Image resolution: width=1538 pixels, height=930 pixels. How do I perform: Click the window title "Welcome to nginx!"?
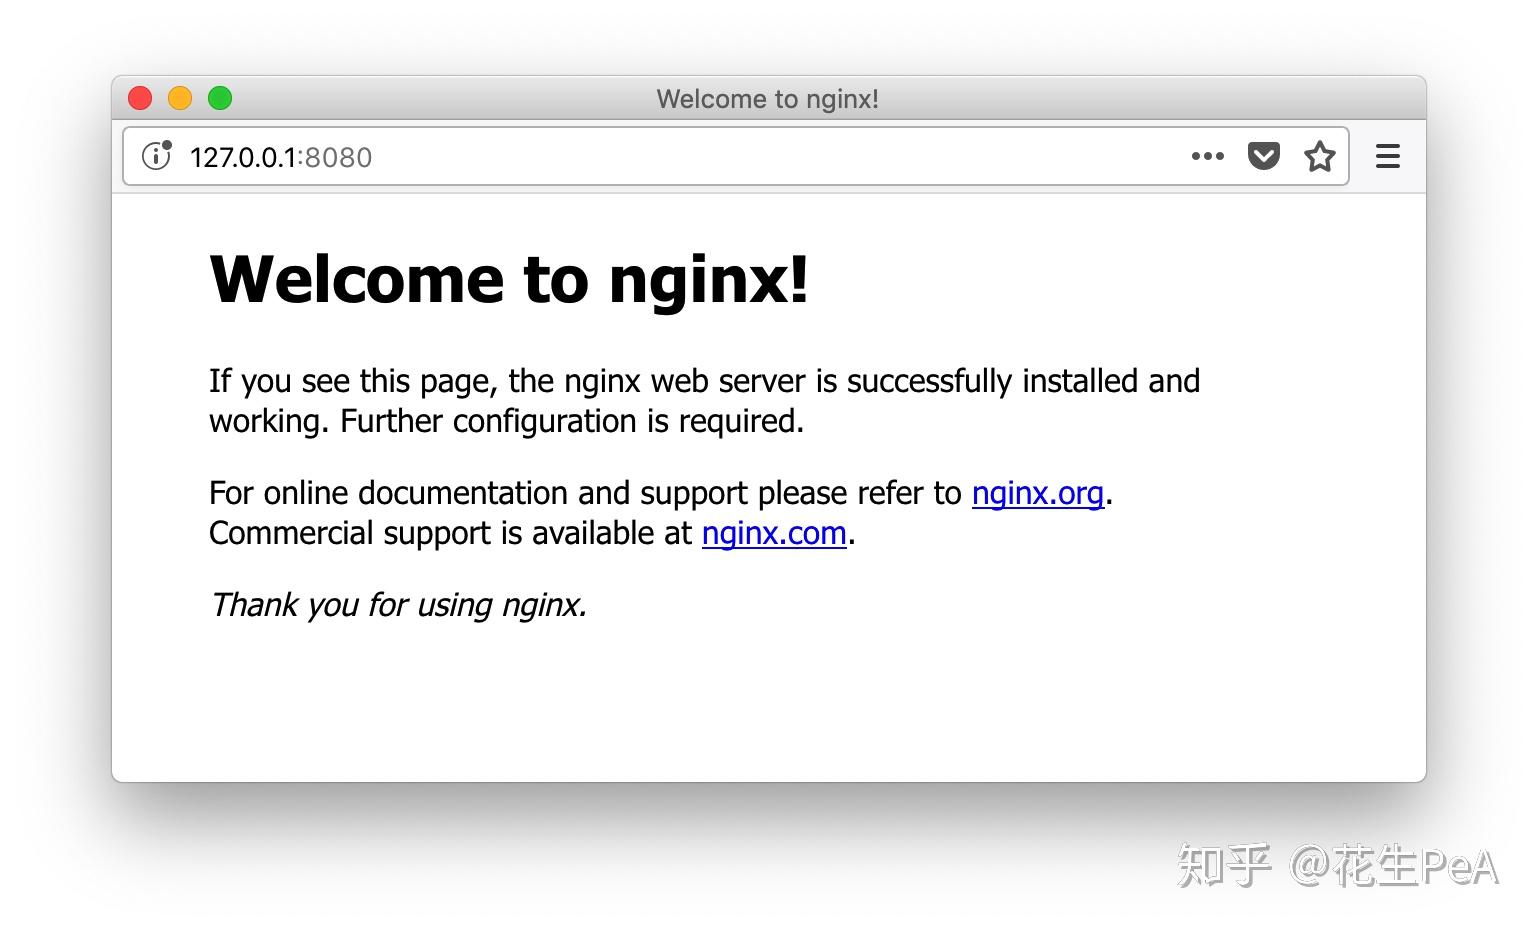click(x=768, y=99)
